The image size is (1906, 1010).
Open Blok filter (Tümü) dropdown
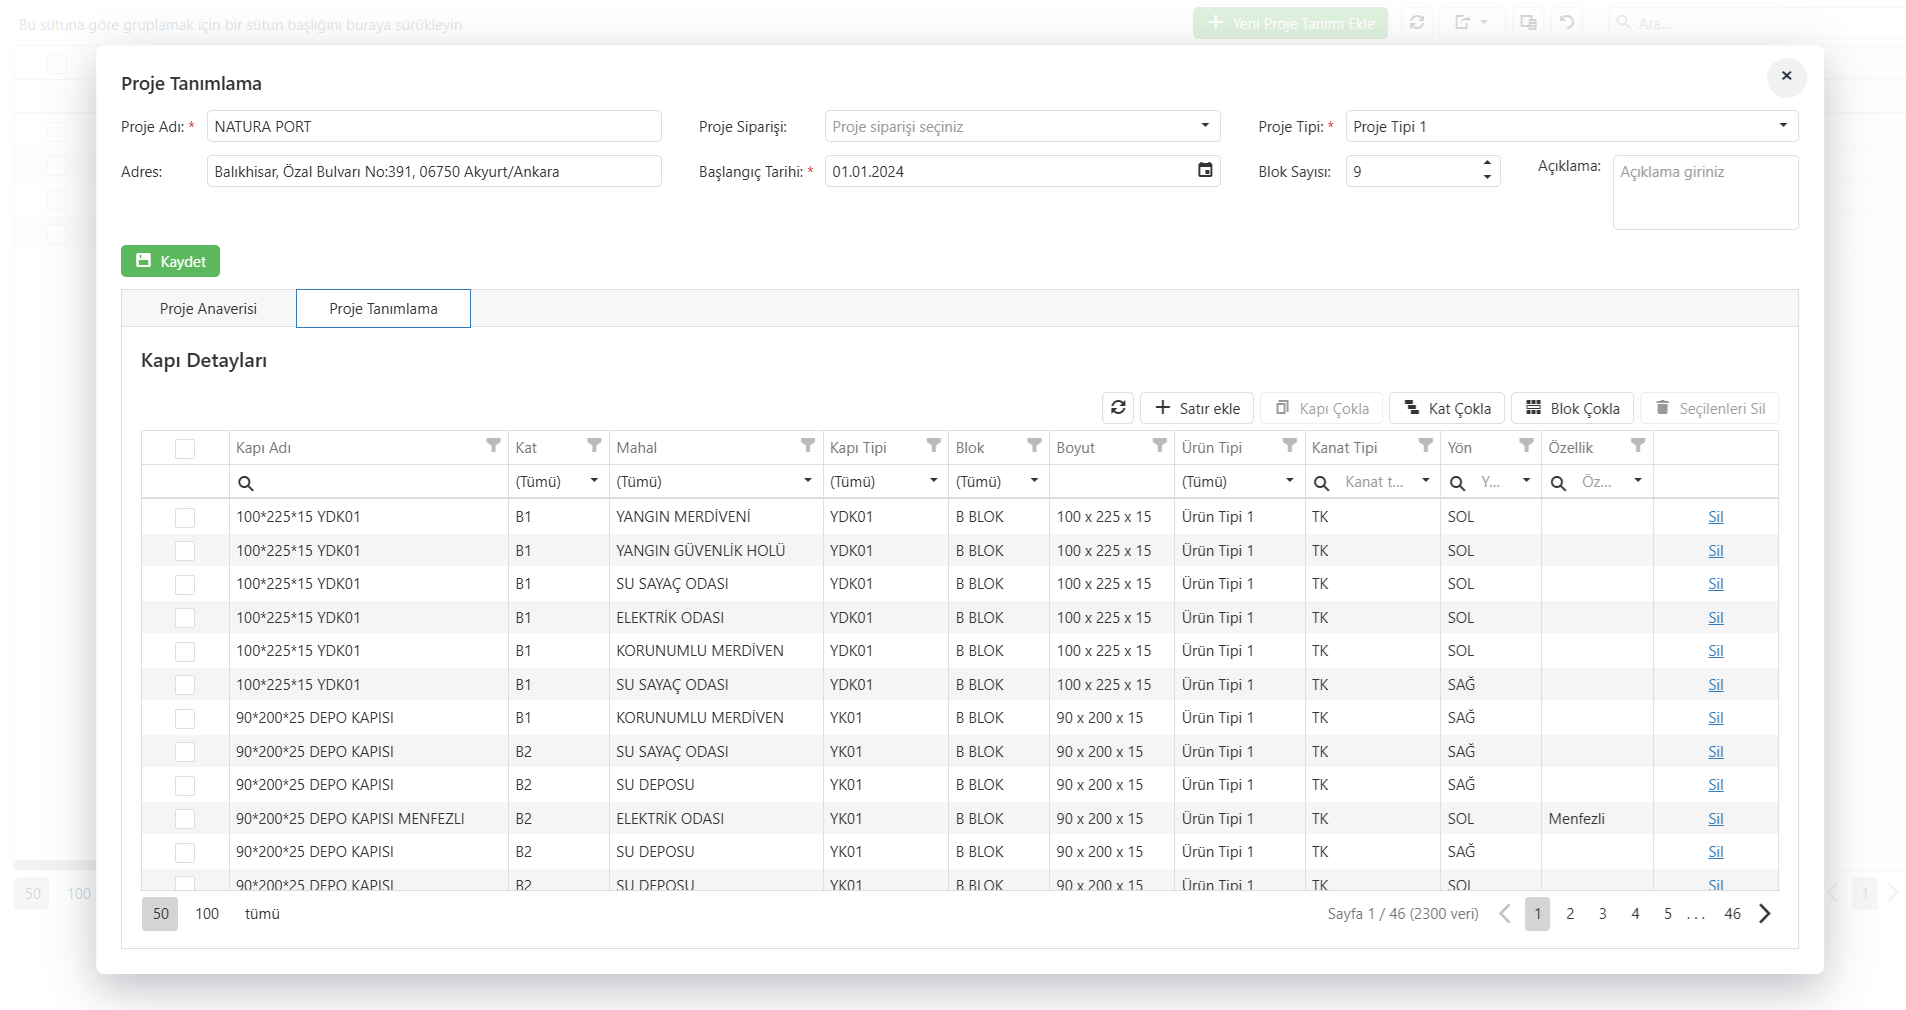[1035, 481]
